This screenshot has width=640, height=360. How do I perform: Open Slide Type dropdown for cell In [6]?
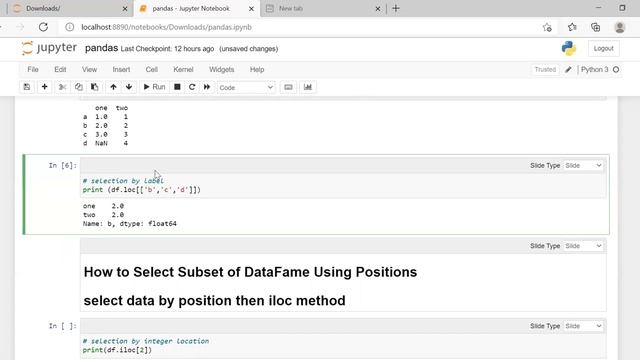tap(583, 165)
